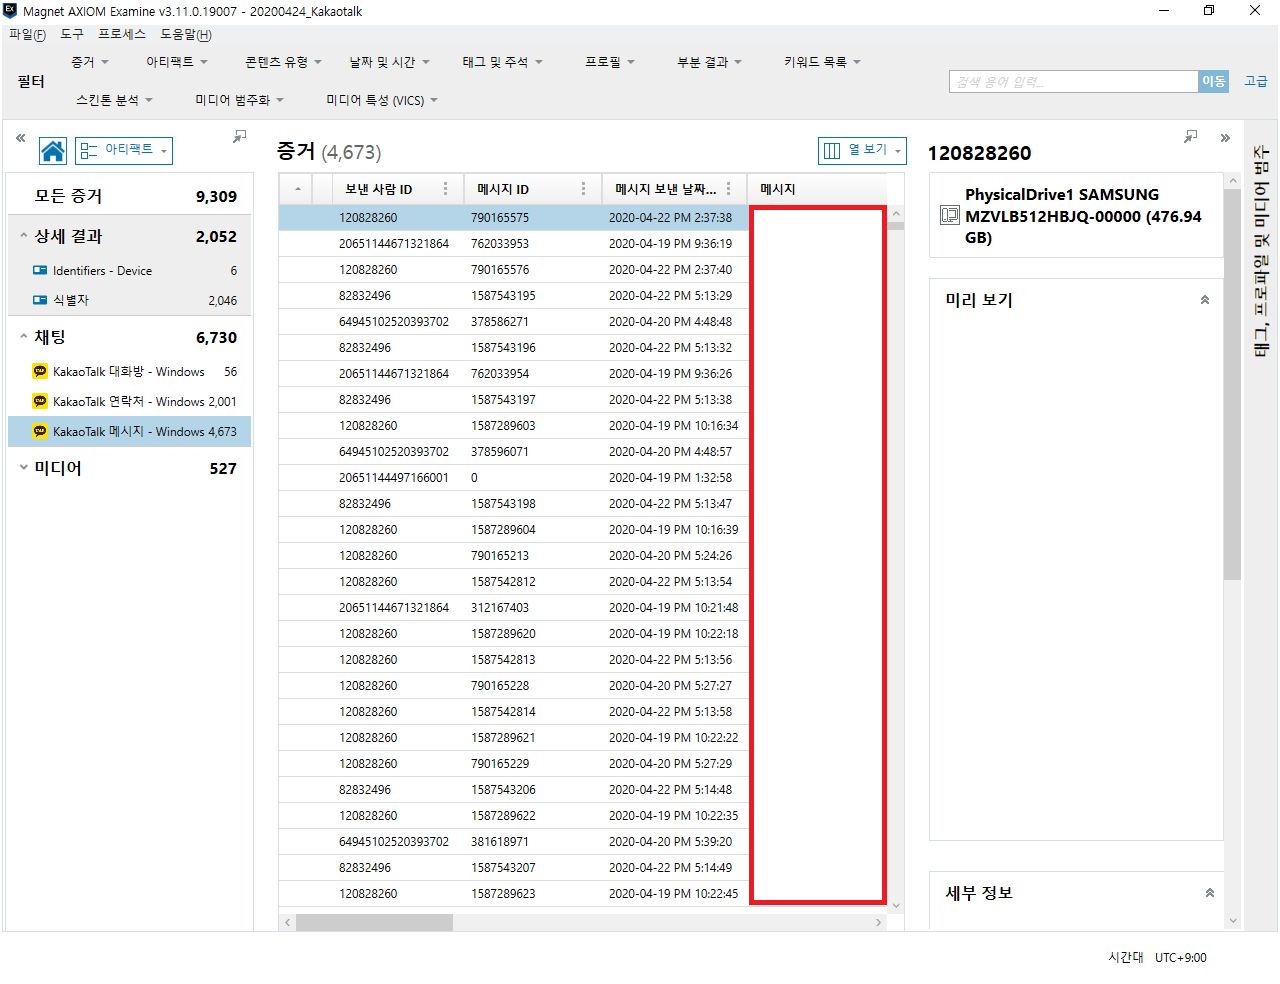Image resolution: width=1280 pixels, height=984 pixels.
Task: Select 모든 증거 in the tree
Action: point(130,196)
